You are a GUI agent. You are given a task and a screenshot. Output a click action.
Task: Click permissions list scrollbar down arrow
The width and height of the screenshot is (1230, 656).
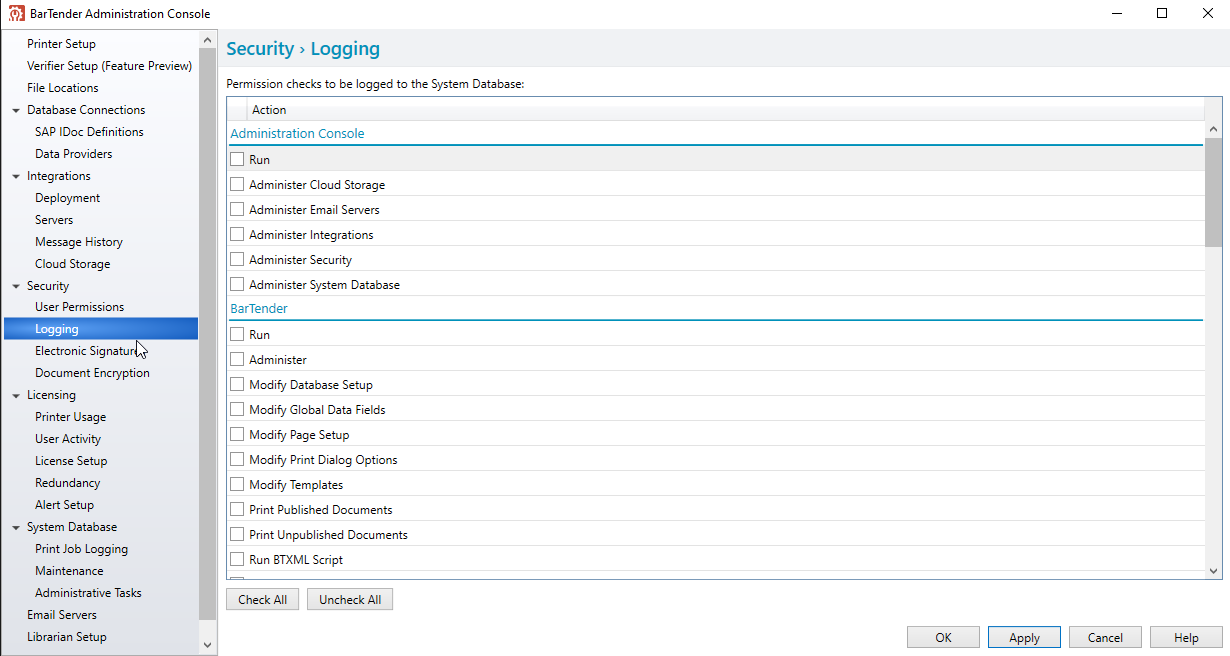point(1213,571)
